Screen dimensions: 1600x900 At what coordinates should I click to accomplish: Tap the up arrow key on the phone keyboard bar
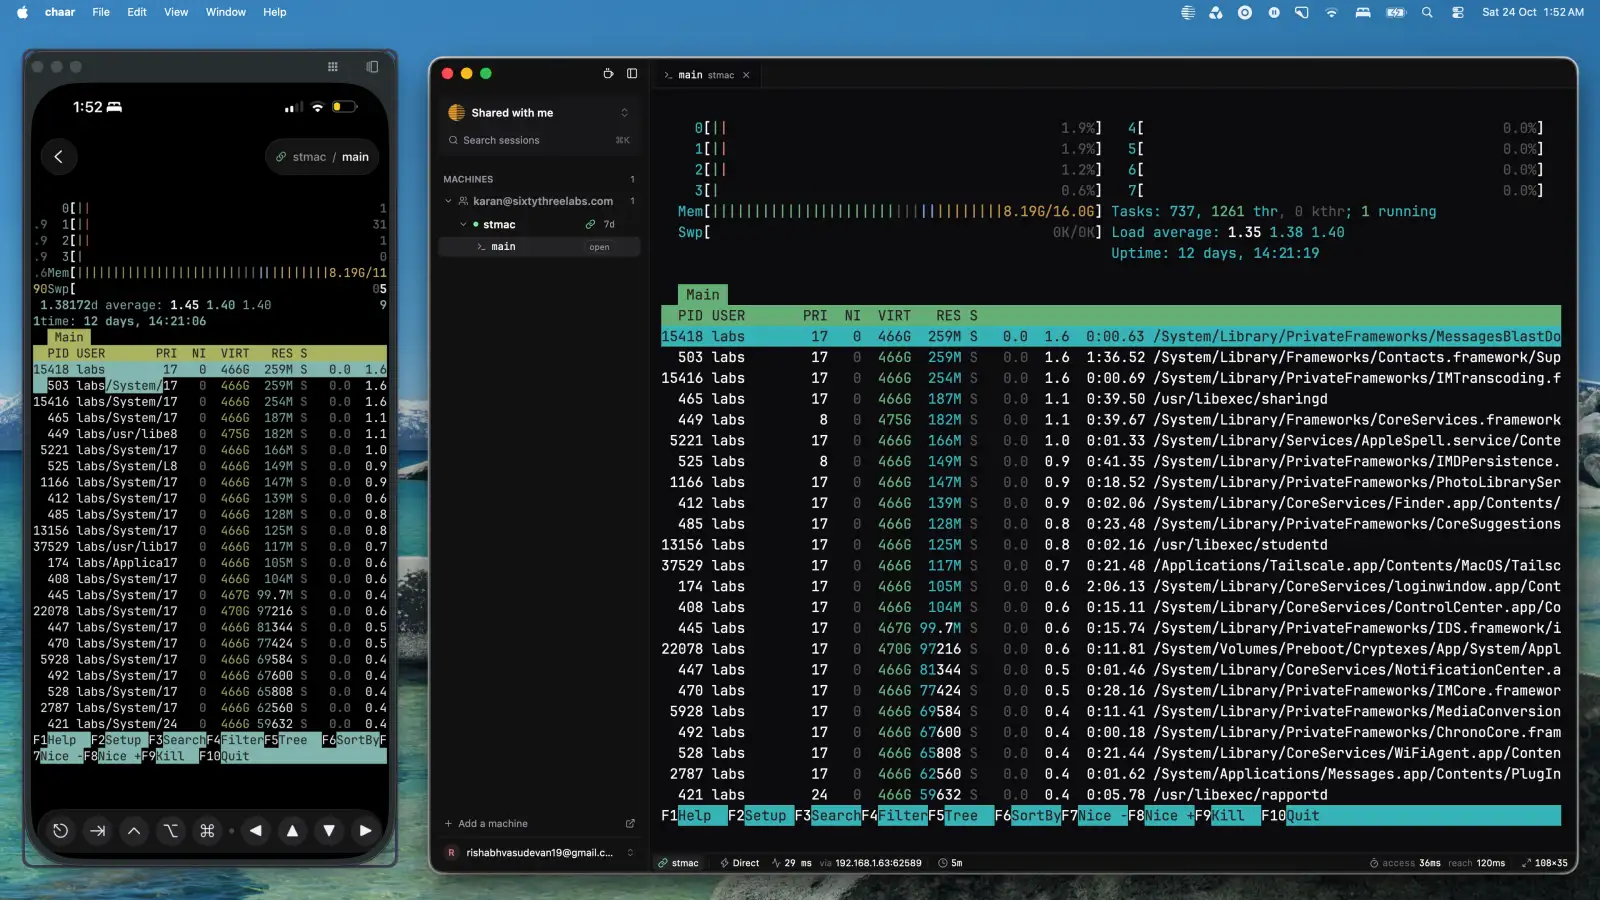click(292, 830)
